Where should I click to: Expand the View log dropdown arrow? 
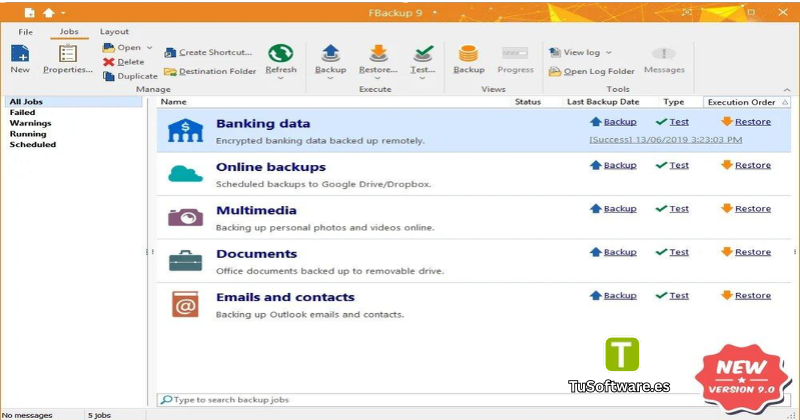(609, 52)
